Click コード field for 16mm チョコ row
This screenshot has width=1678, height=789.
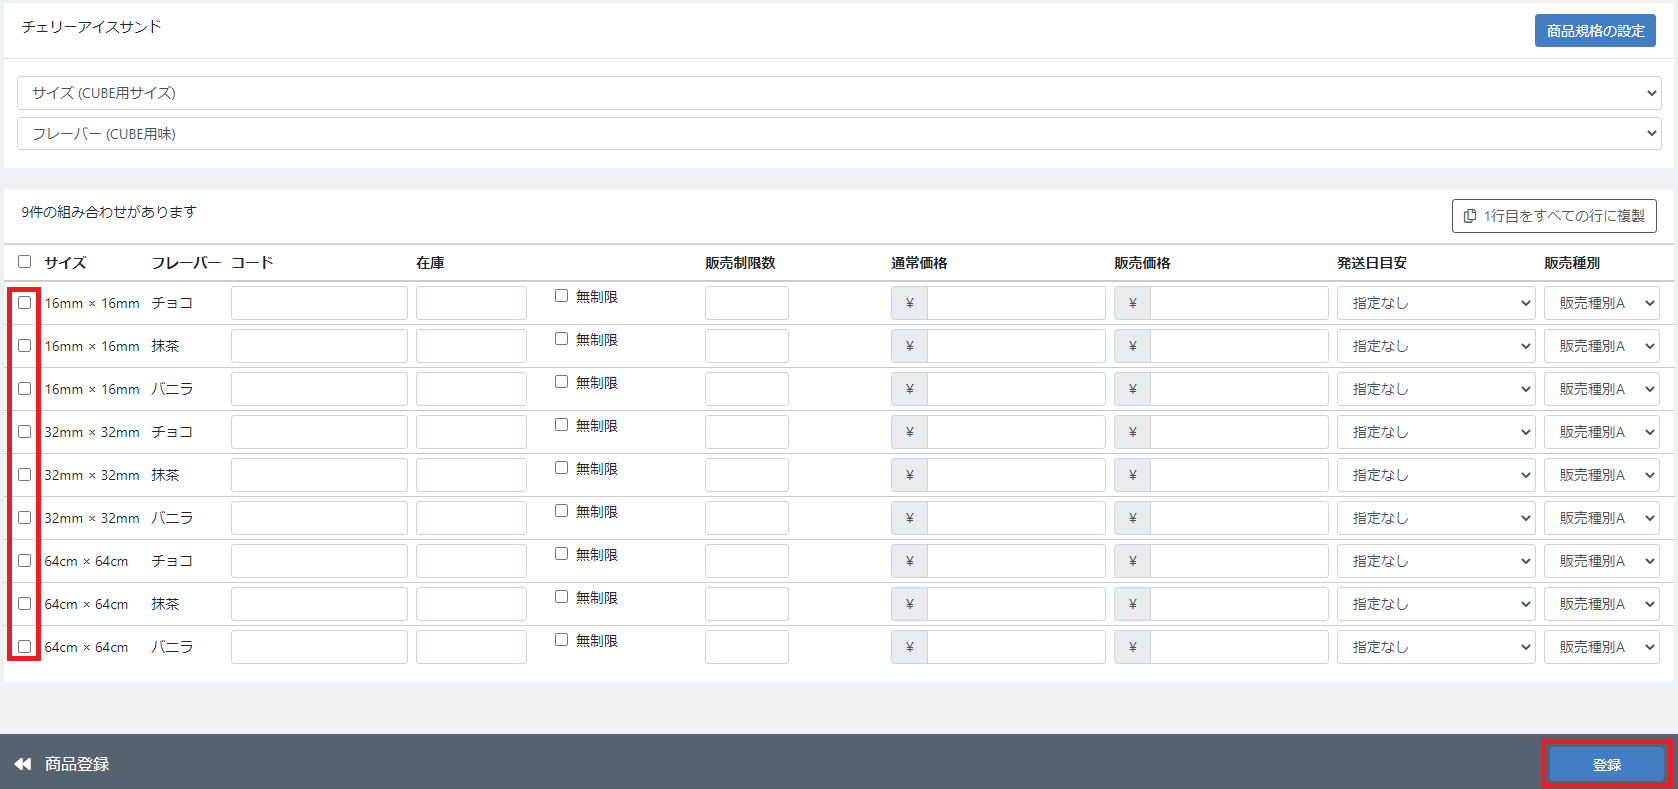(319, 303)
